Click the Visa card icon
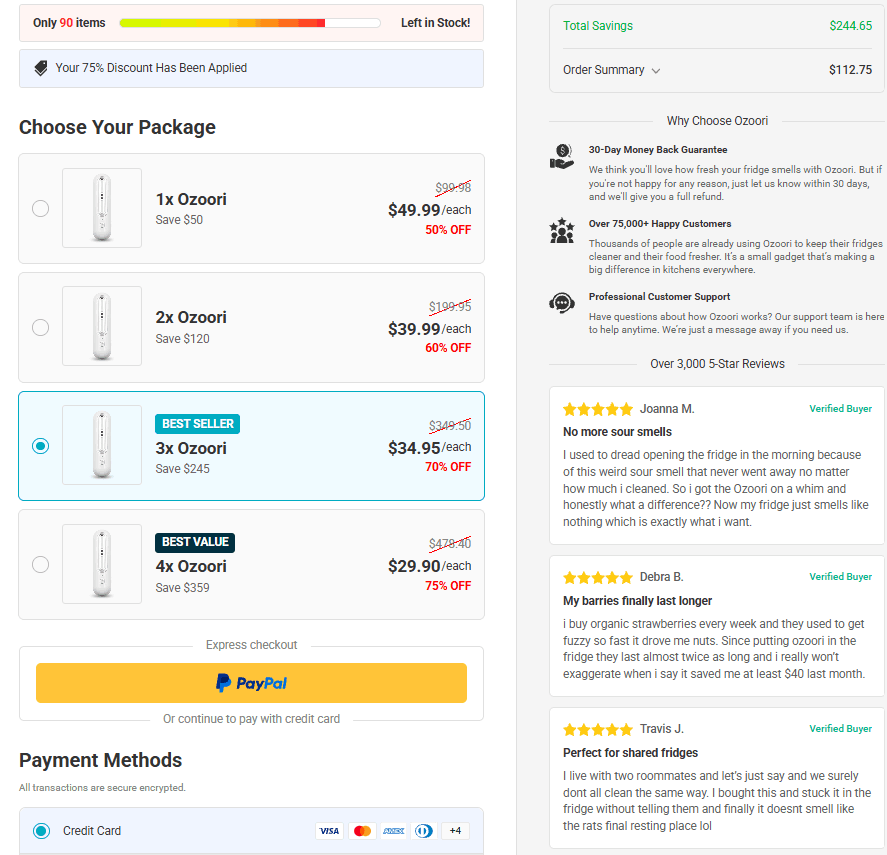The width and height of the screenshot is (887, 855). pyautogui.click(x=329, y=831)
